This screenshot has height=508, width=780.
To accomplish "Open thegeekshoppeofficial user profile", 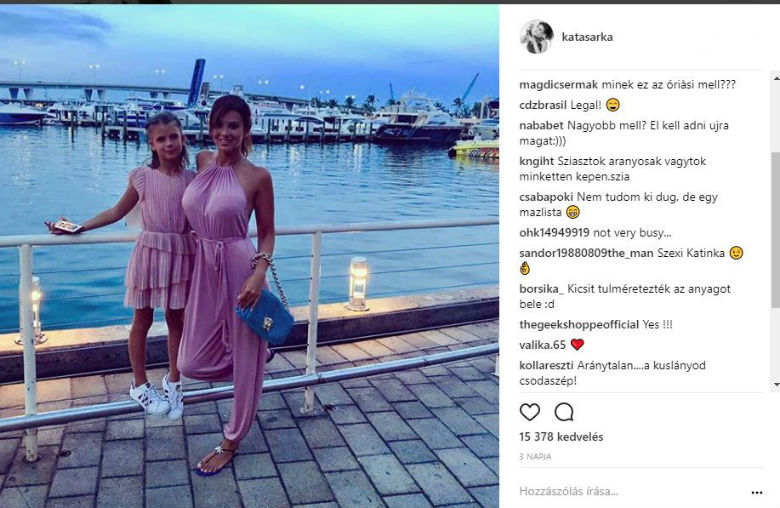I will pyautogui.click(x=579, y=325).
